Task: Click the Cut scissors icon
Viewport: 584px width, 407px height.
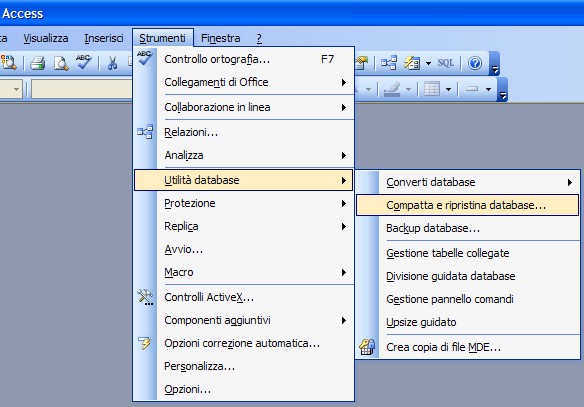Action: (x=112, y=63)
